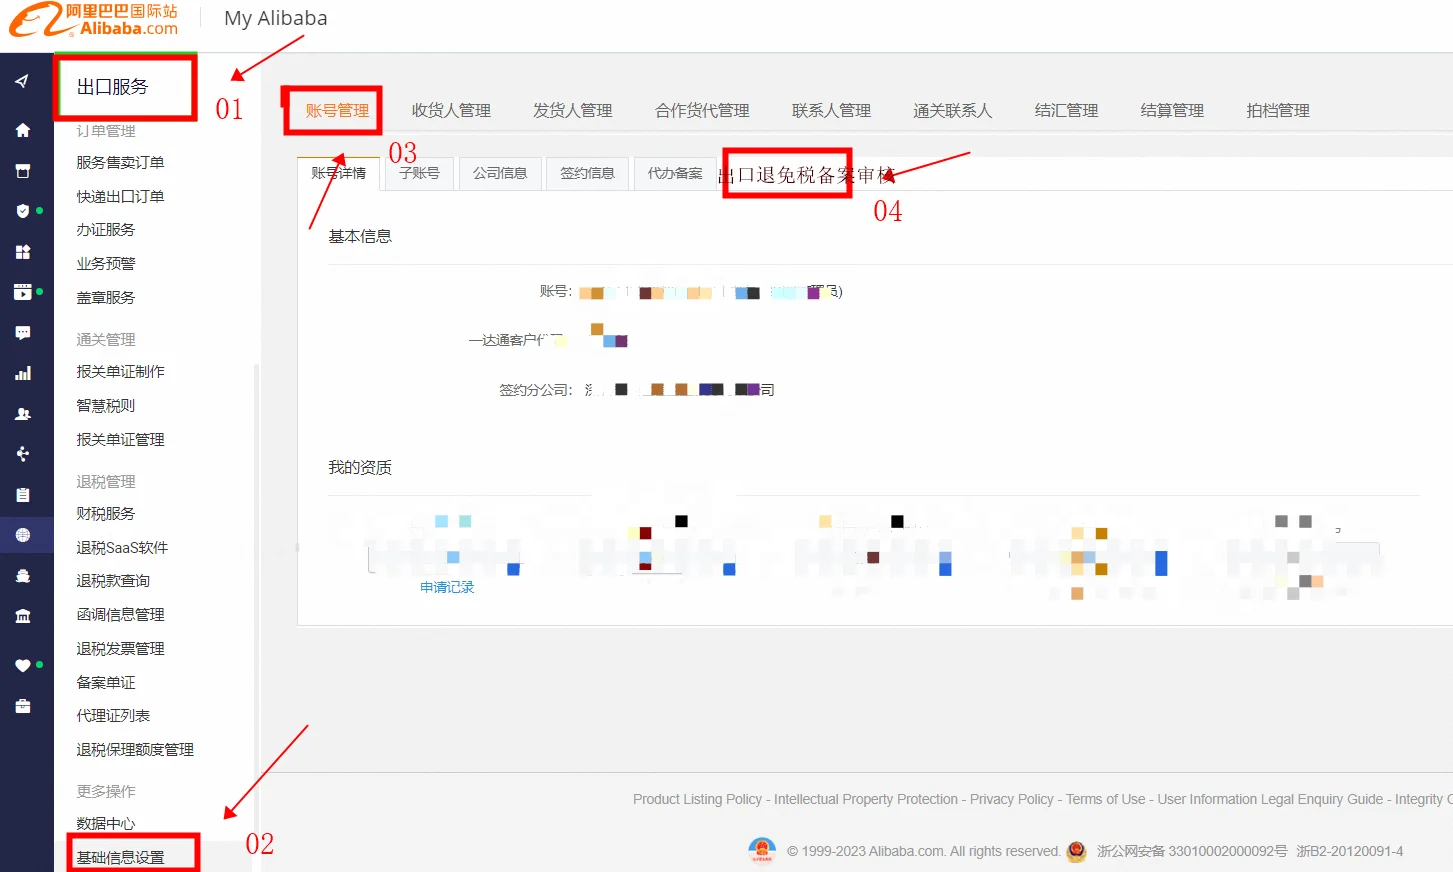The width and height of the screenshot is (1453, 872).
Task: Select the ship logistics sidebar icon
Action: [x=23, y=576]
